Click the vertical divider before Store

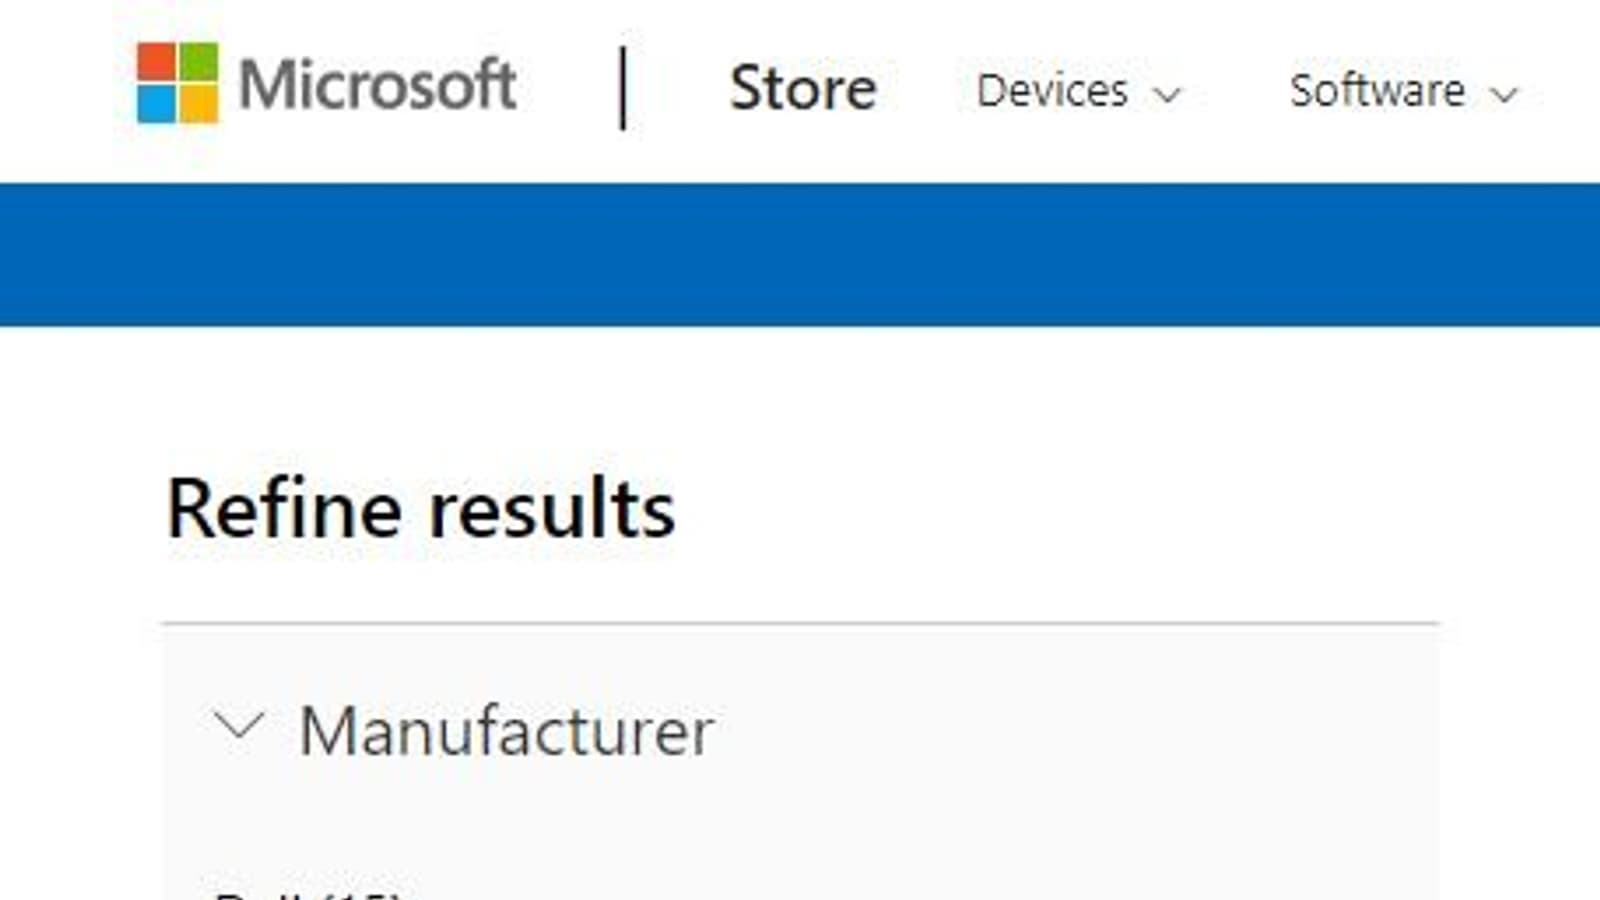point(623,88)
